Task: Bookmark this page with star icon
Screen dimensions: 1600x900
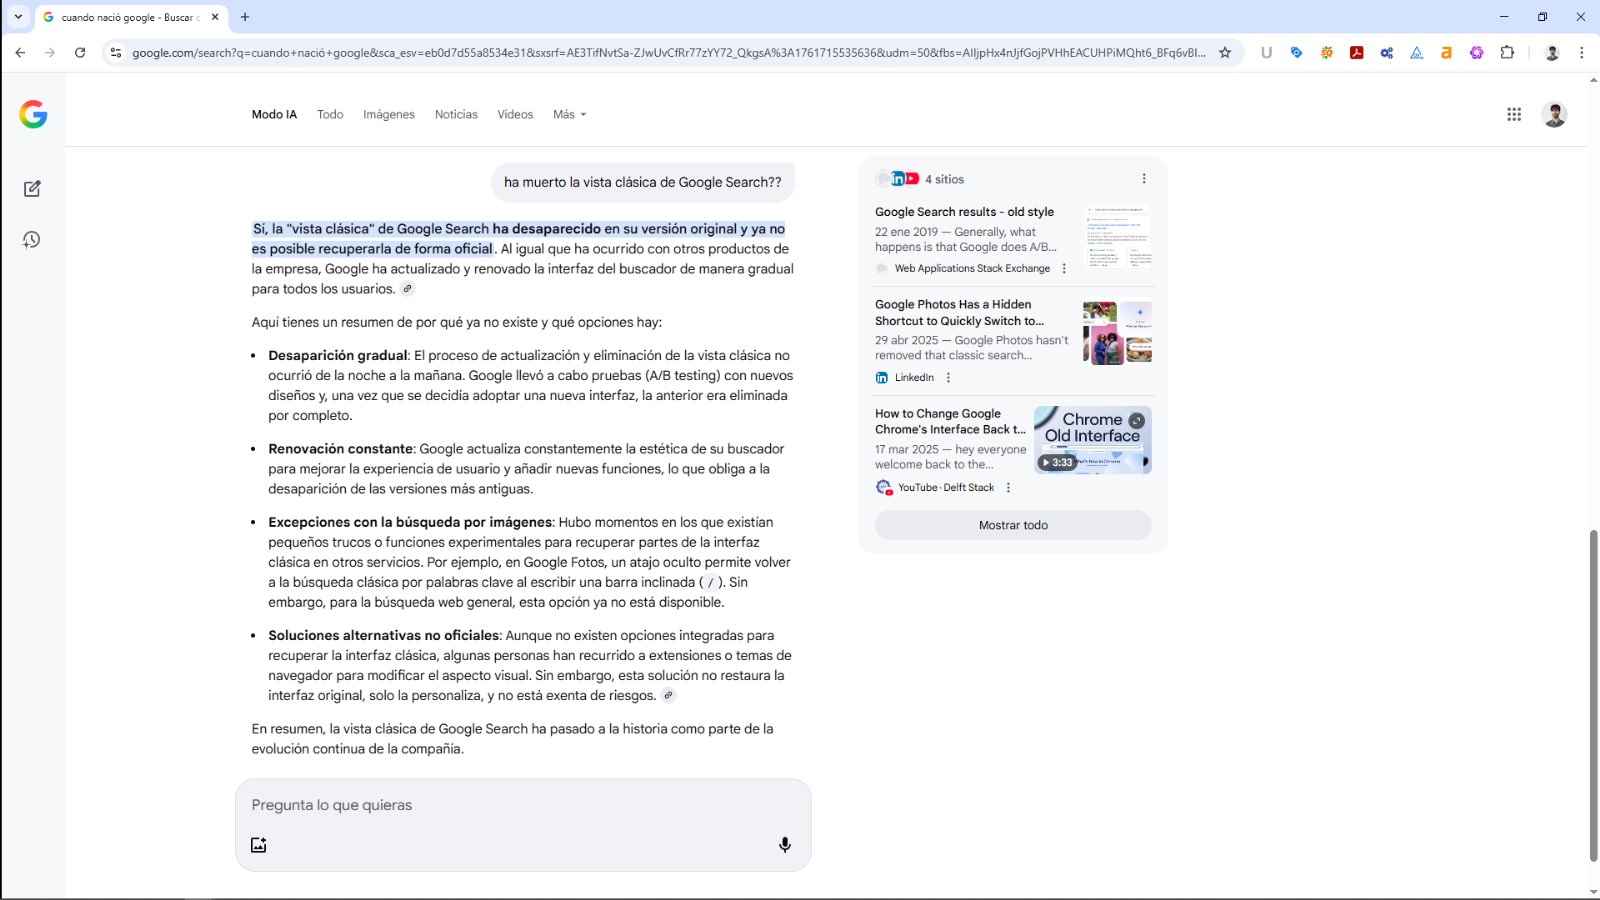Action: point(1225,53)
